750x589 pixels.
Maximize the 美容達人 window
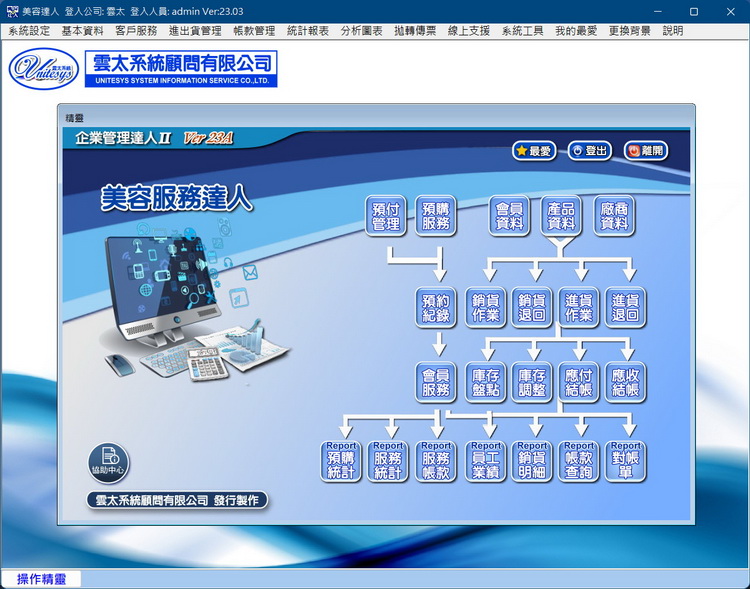point(694,11)
